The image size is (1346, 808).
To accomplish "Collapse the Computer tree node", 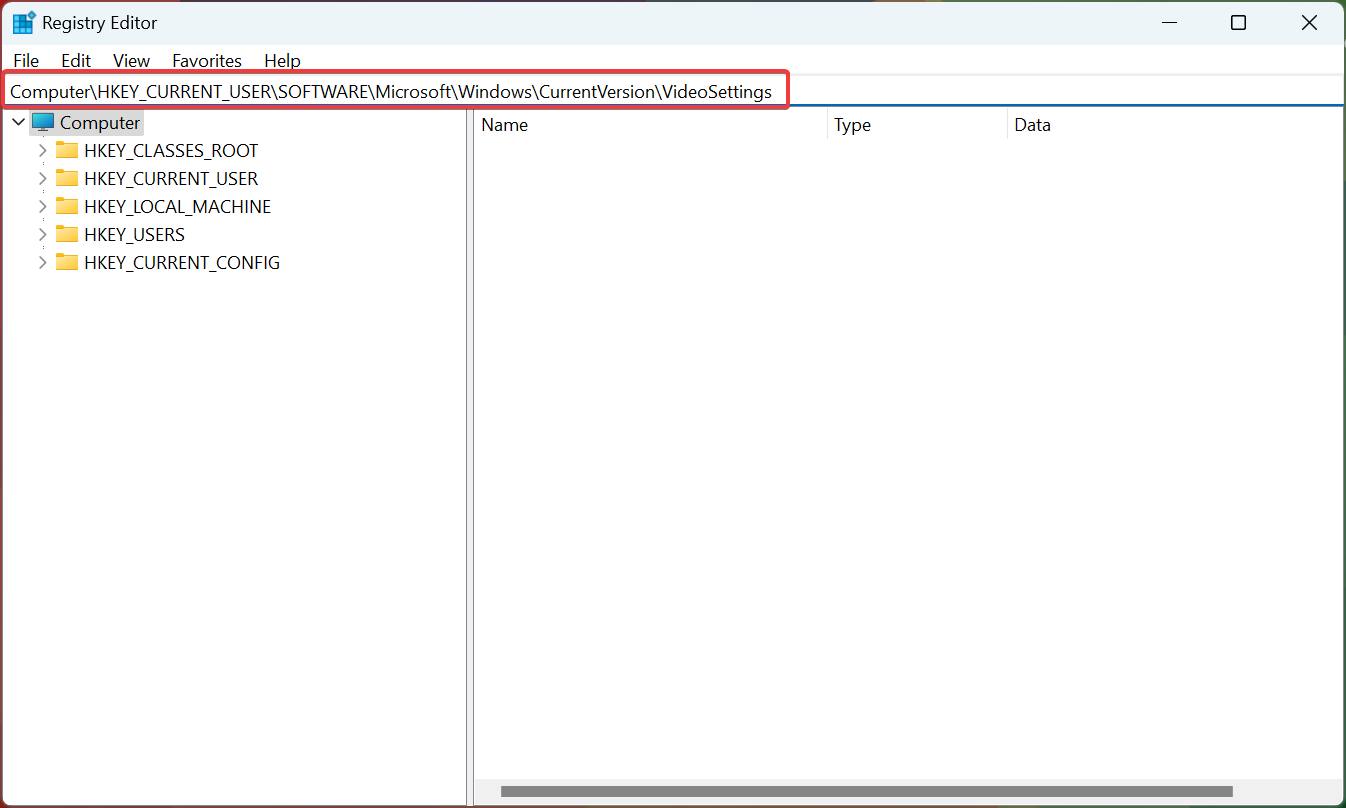I will (x=18, y=123).
